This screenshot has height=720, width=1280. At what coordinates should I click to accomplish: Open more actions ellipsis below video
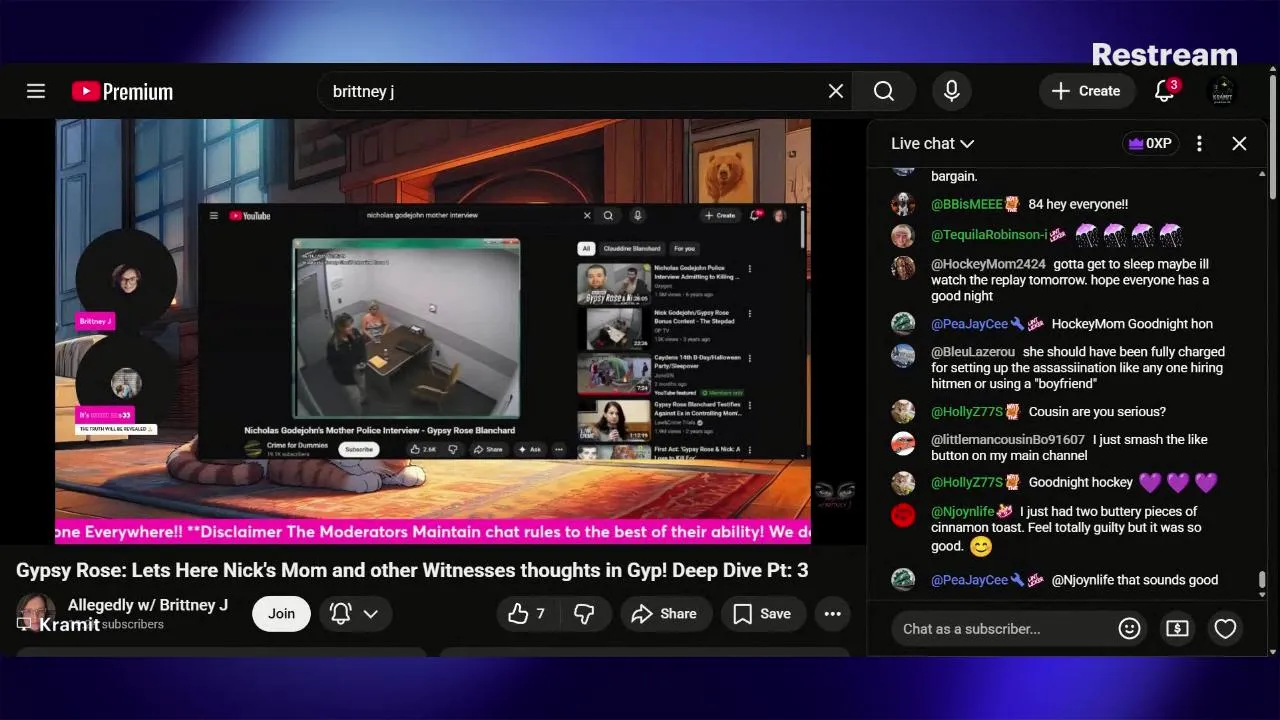point(832,614)
